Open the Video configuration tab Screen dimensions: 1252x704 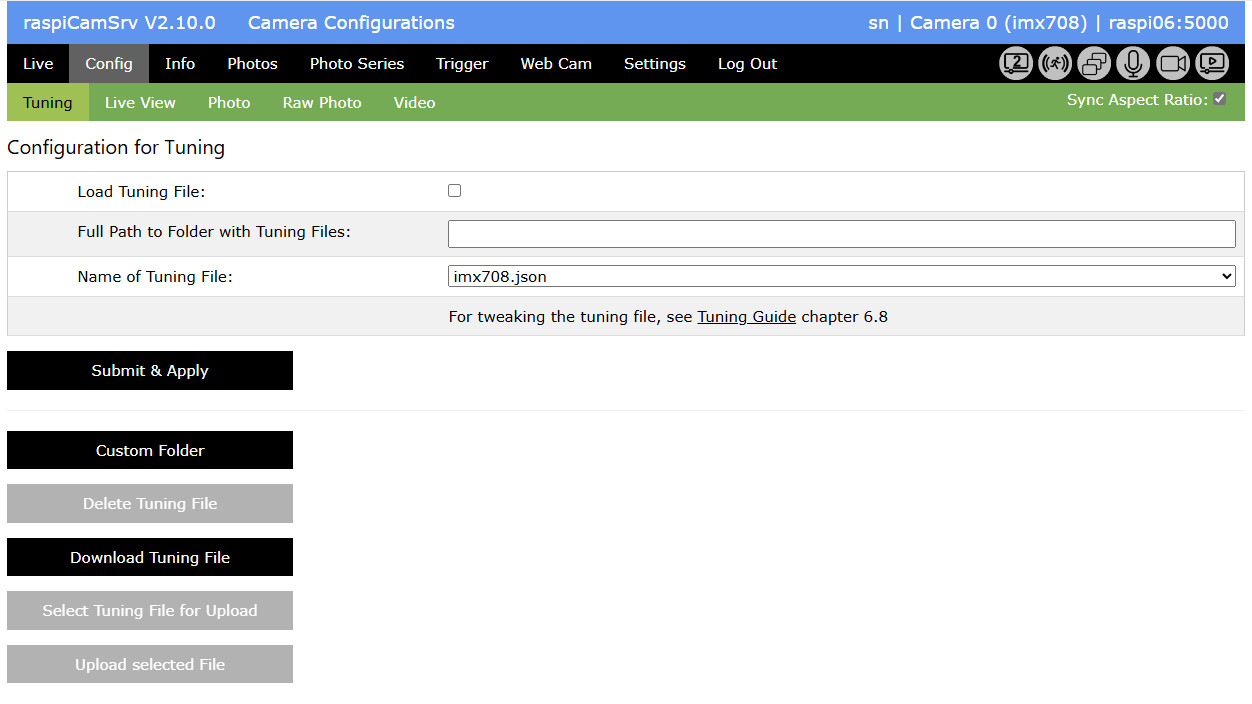click(414, 103)
